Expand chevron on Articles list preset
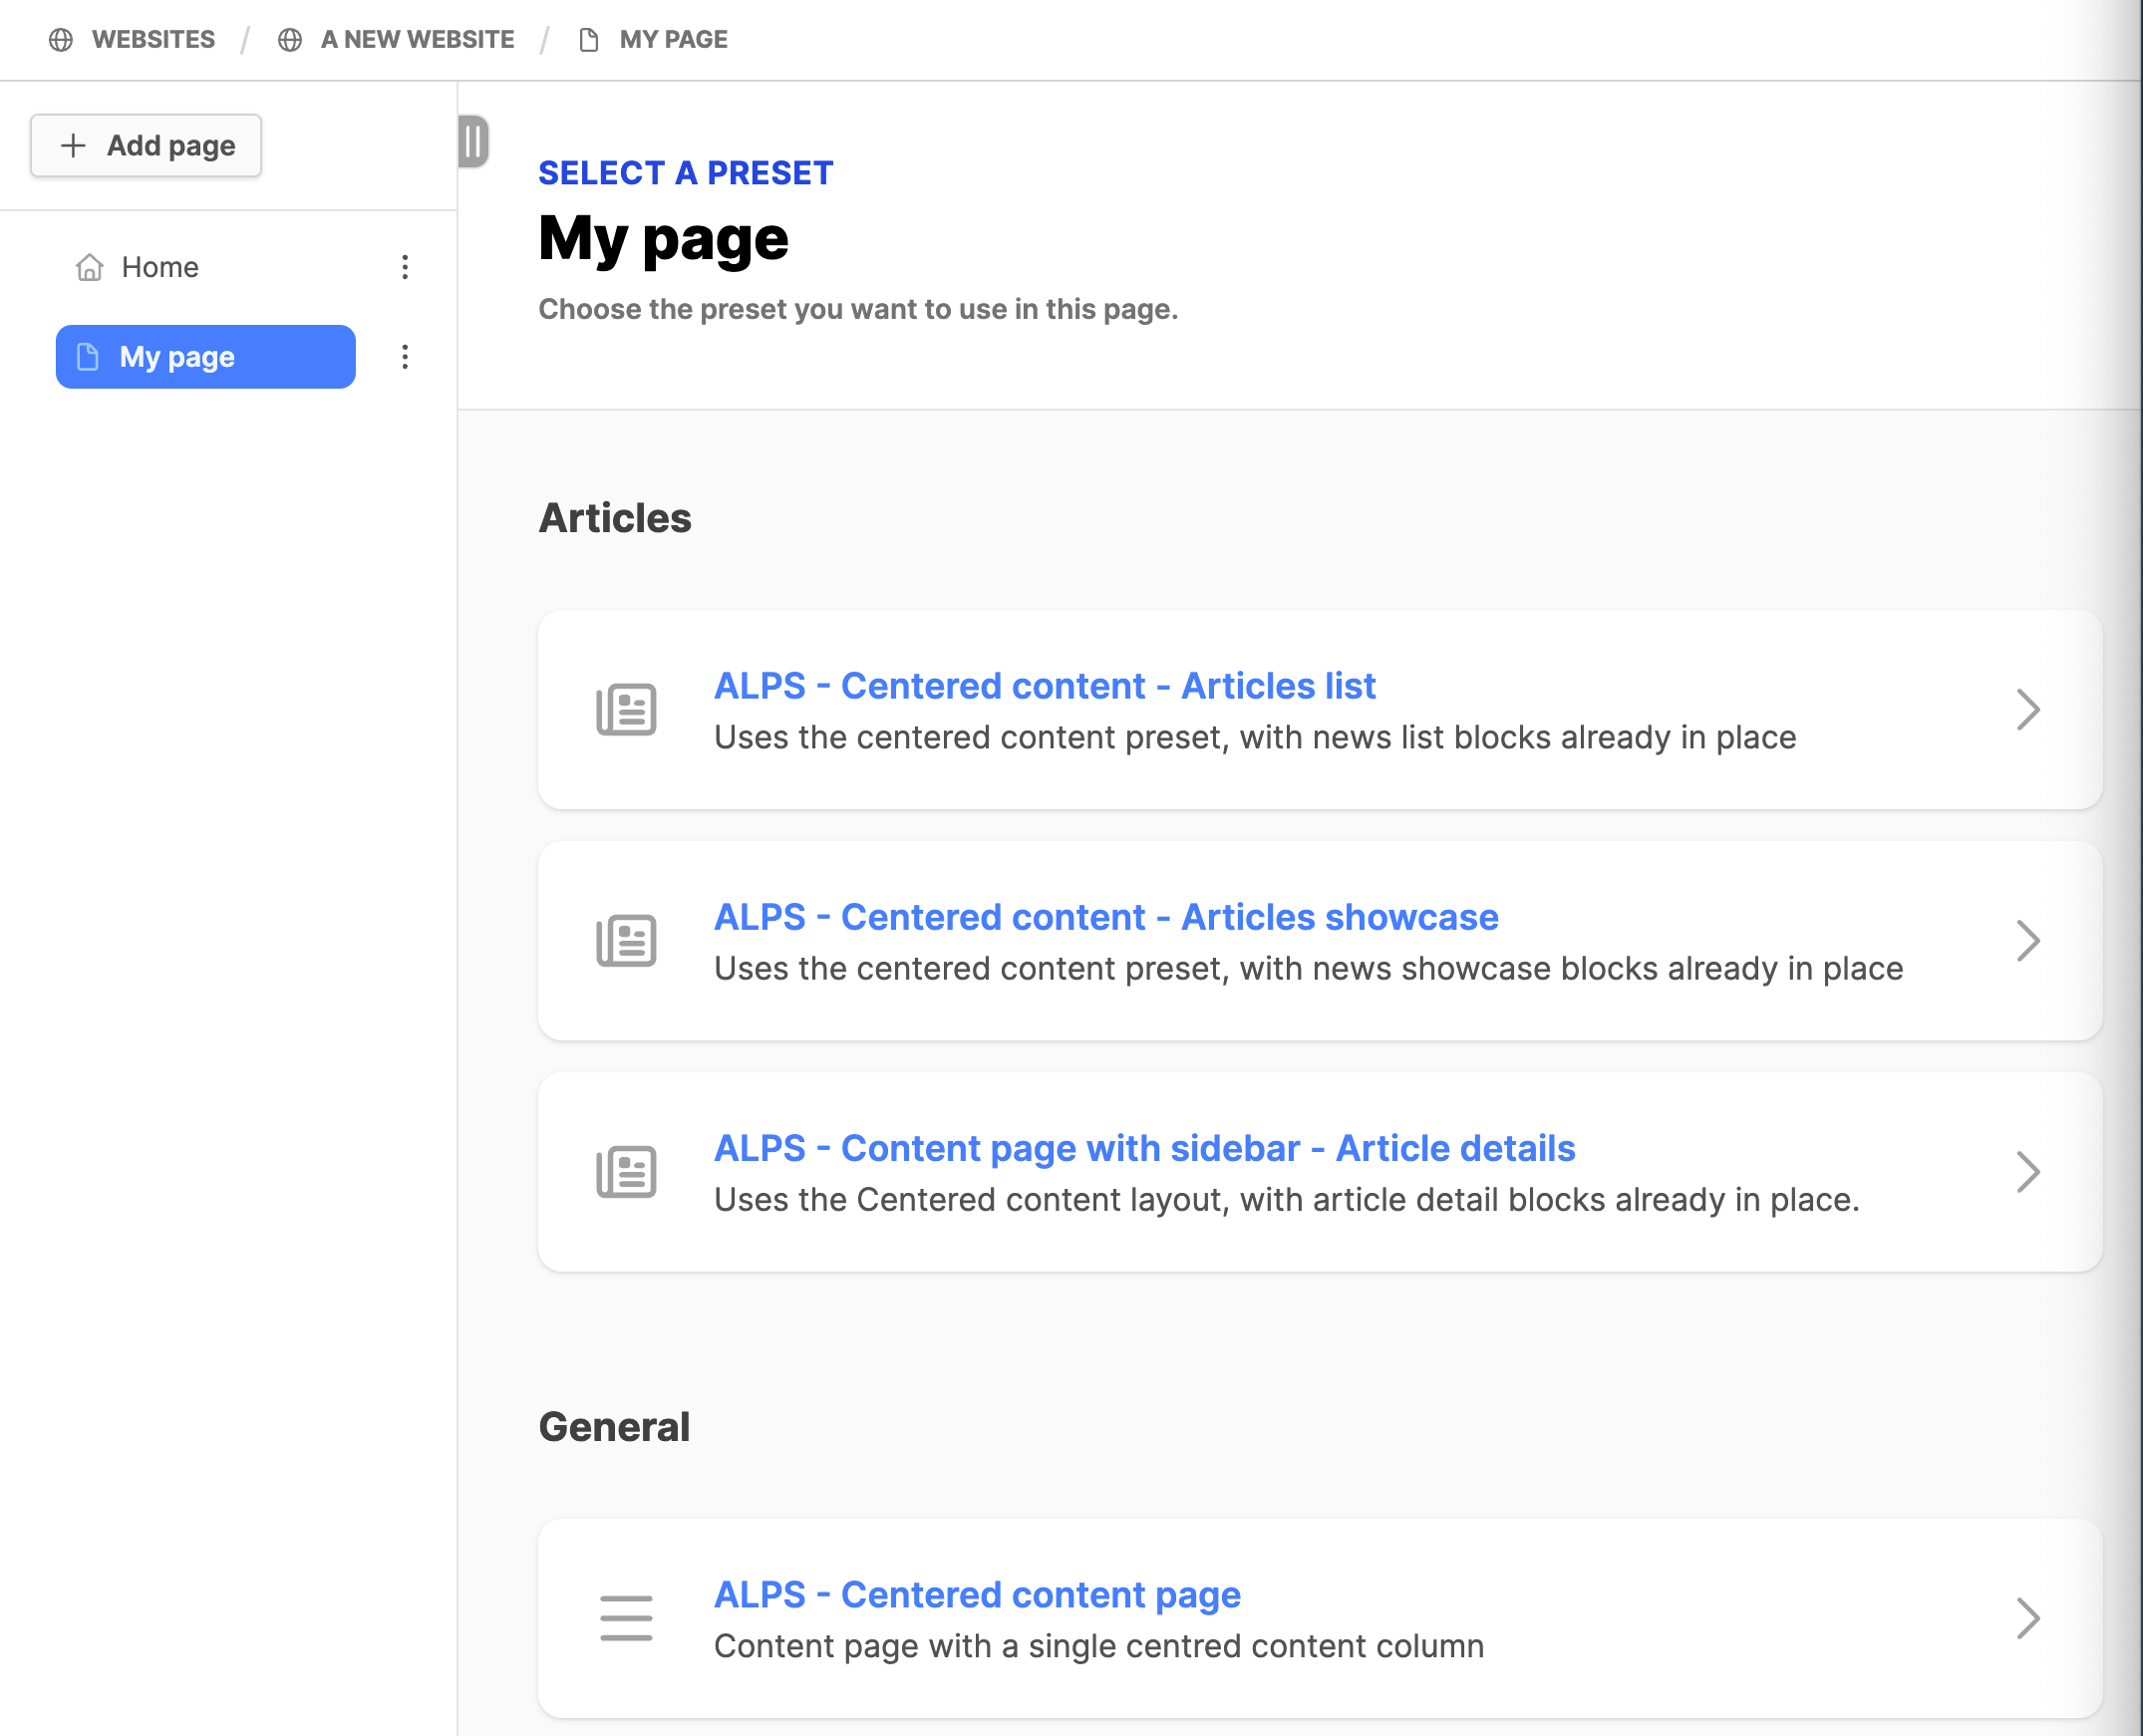Viewport: 2143px width, 1736px height. [2027, 710]
